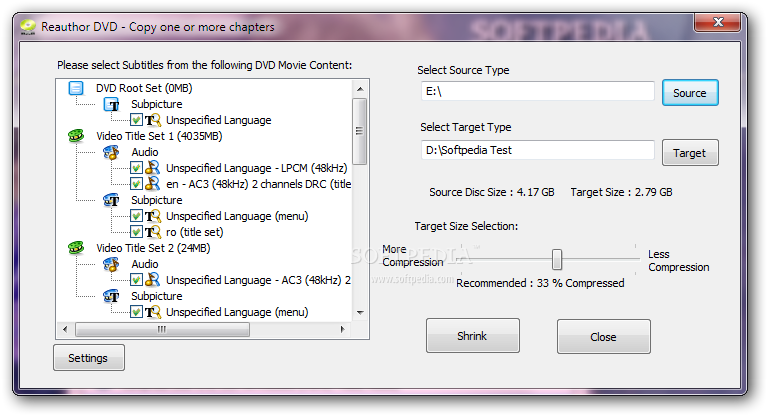Select Video Title Set 1 (4035MB) node

click(x=159, y=136)
